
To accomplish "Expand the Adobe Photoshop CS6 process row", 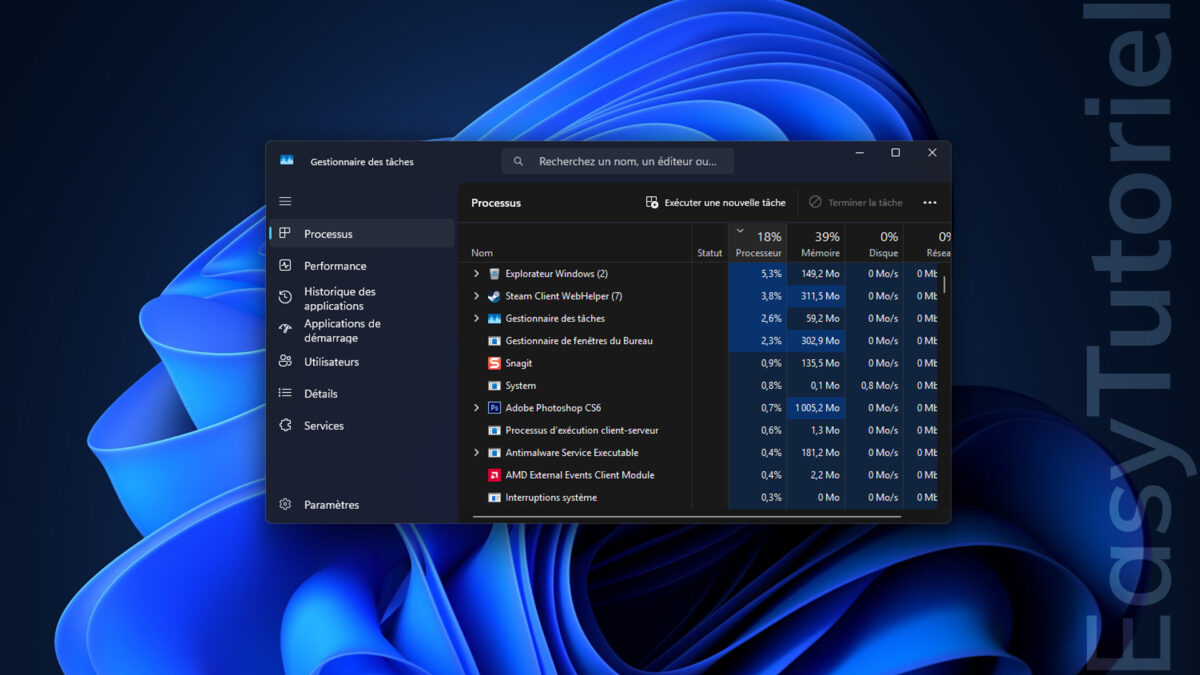I will click(x=476, y=408).
